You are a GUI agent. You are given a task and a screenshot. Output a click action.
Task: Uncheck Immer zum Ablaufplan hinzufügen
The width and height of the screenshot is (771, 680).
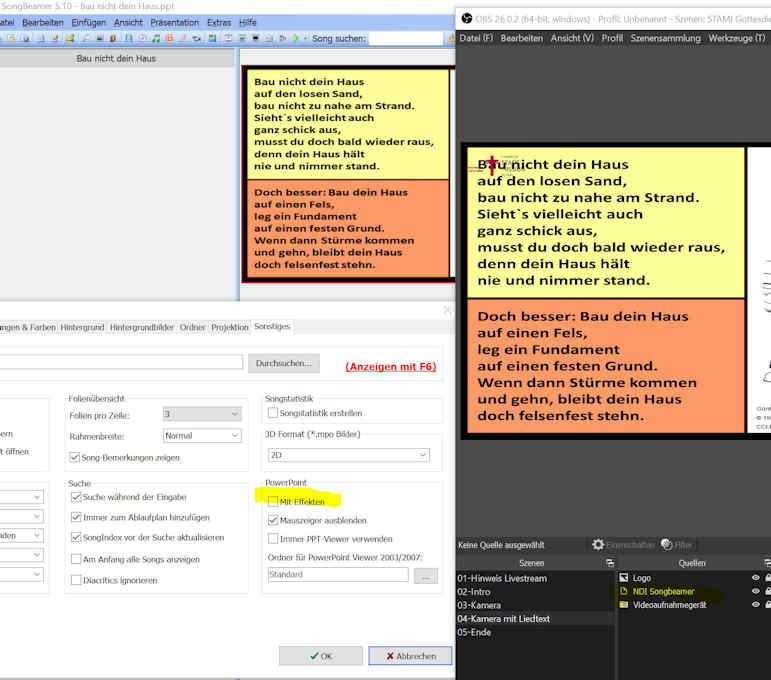[76, 517]
